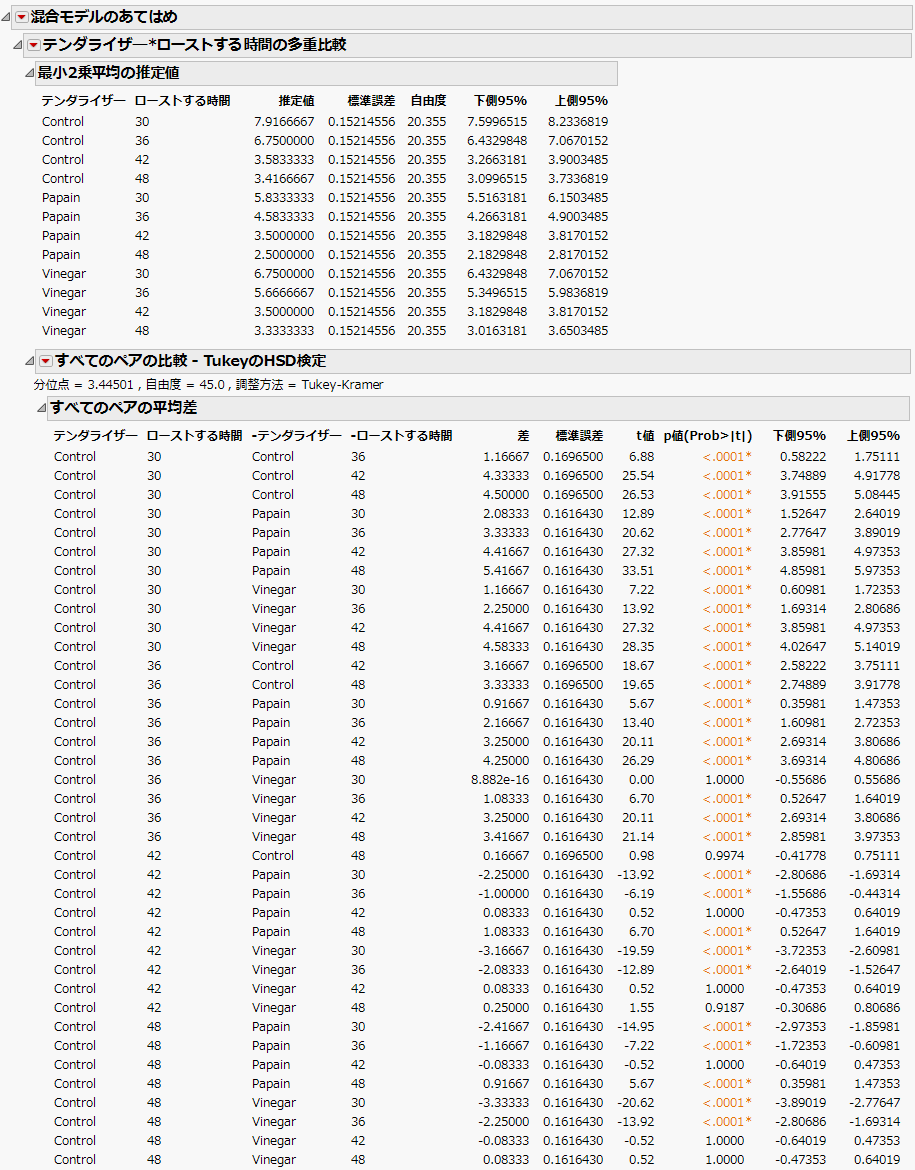Collapse the 最小2乗平均の推定値 table
The width and height of the screenshot is (915, 1170).
point(30,73)
